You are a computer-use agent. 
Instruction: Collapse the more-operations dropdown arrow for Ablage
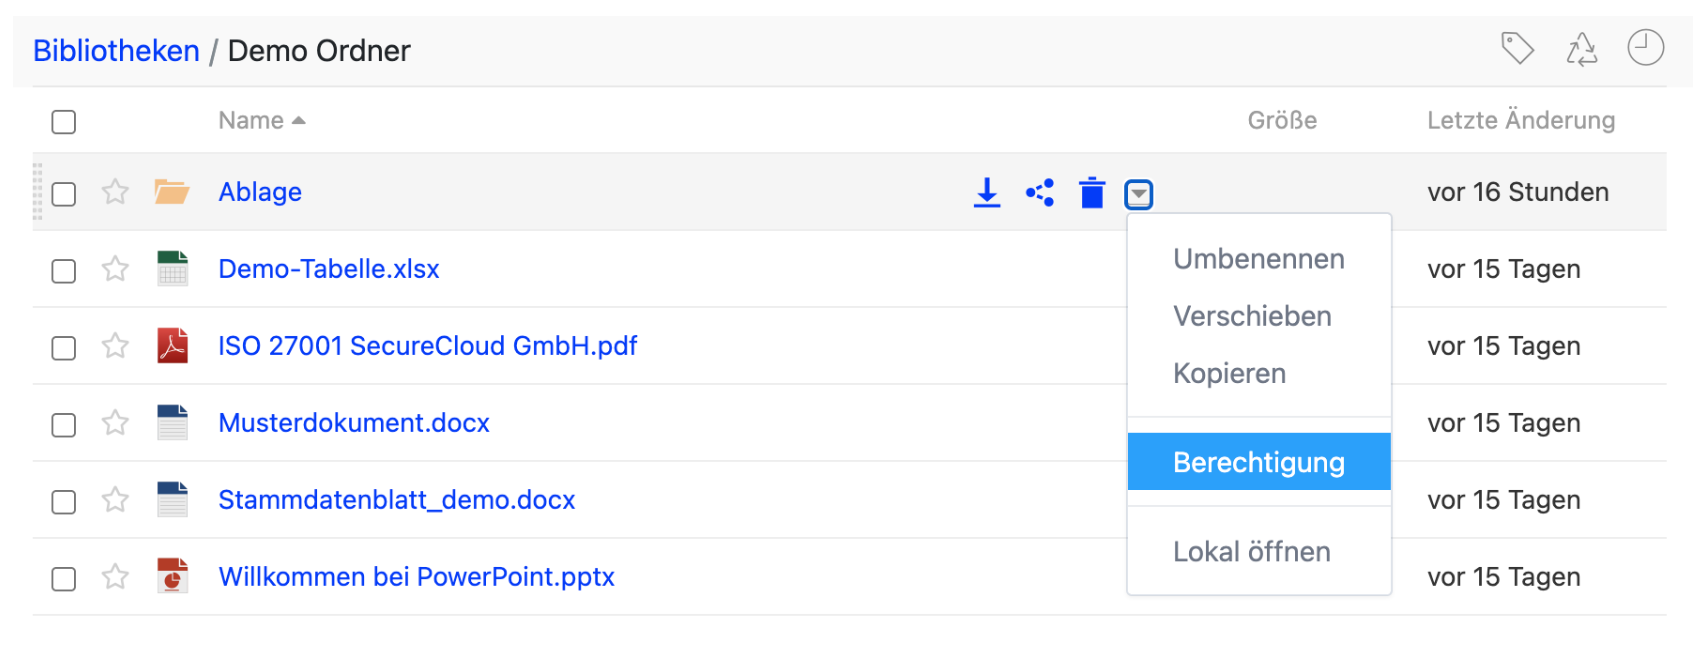coord(1139,194)
